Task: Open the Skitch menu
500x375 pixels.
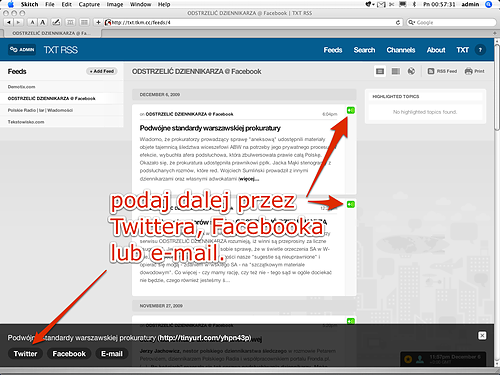Action: (29, 4)
